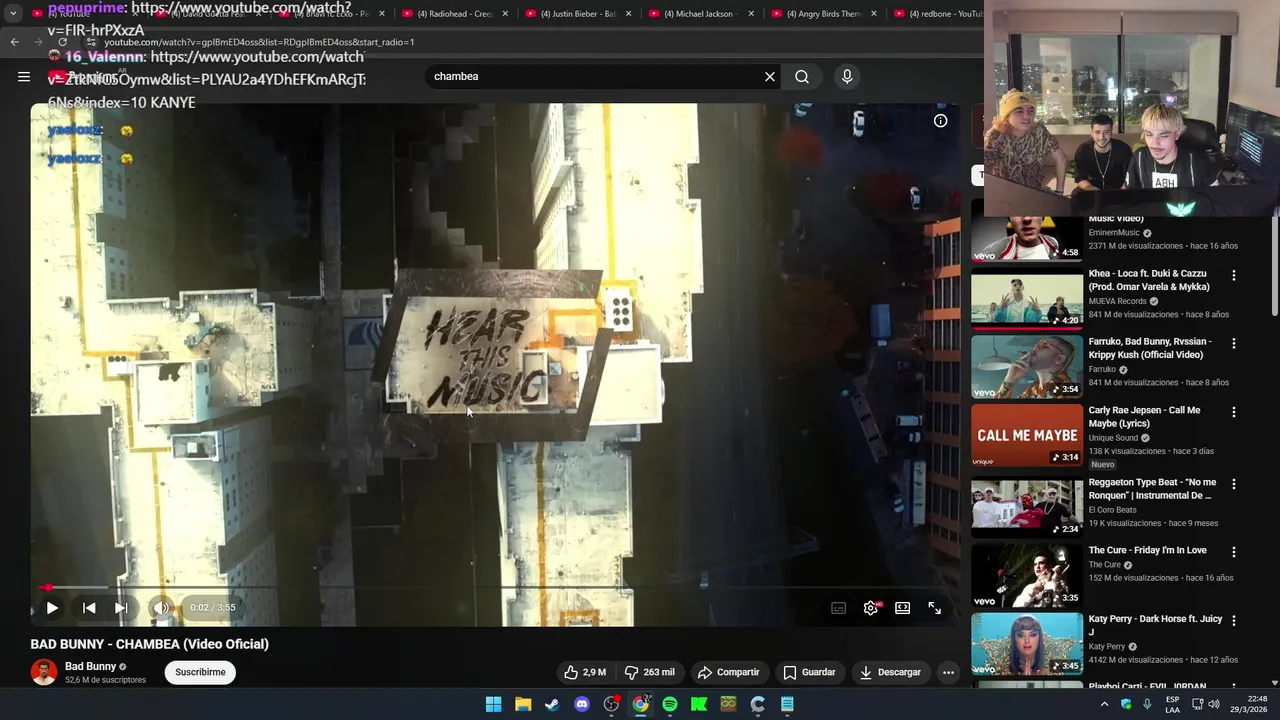
Task: Open Spotify from the taskbar
Action: coord(670,704)
